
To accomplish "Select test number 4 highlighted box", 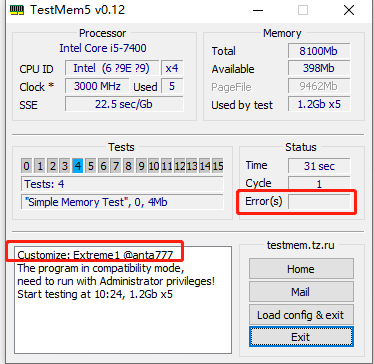I will coord(78,166).
